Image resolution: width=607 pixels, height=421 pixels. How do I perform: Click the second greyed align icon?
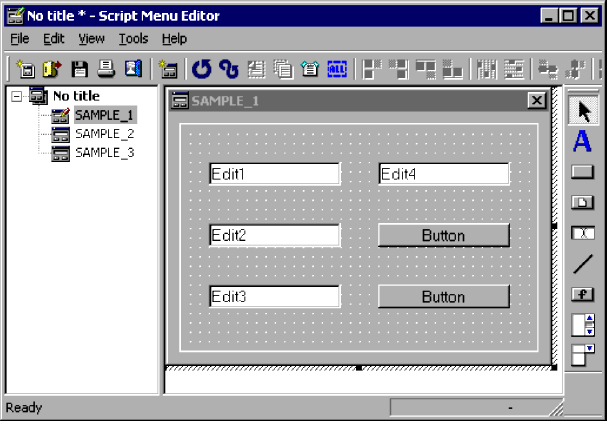point(399,69)
